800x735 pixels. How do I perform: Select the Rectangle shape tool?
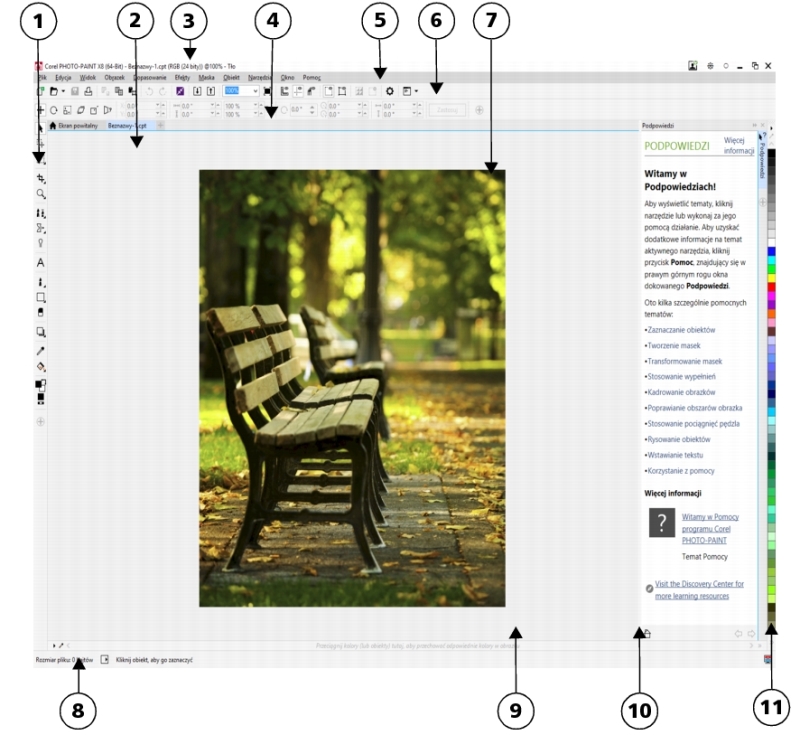coord(41,297)
